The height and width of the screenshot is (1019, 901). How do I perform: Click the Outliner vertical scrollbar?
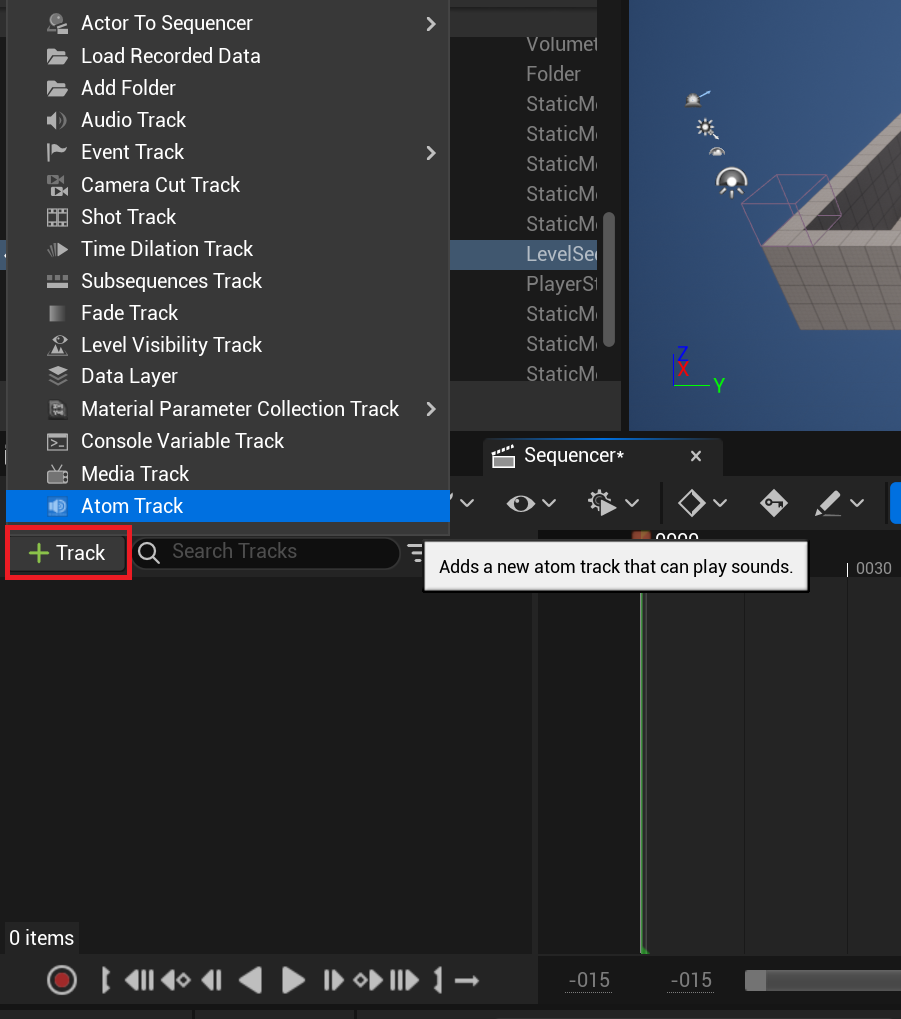(x=609, y=279)
